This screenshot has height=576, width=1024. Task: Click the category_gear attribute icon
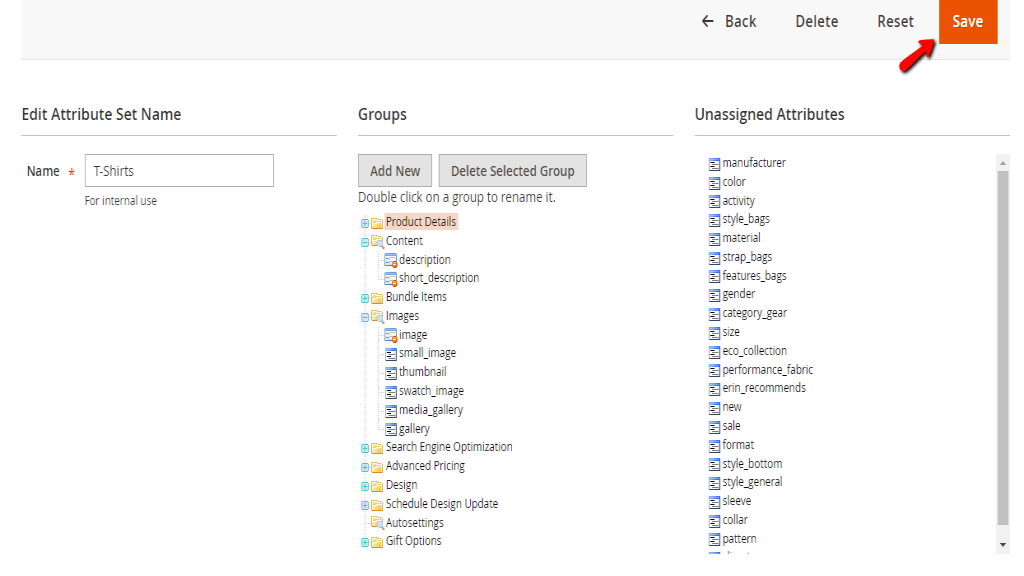point(714,314)
